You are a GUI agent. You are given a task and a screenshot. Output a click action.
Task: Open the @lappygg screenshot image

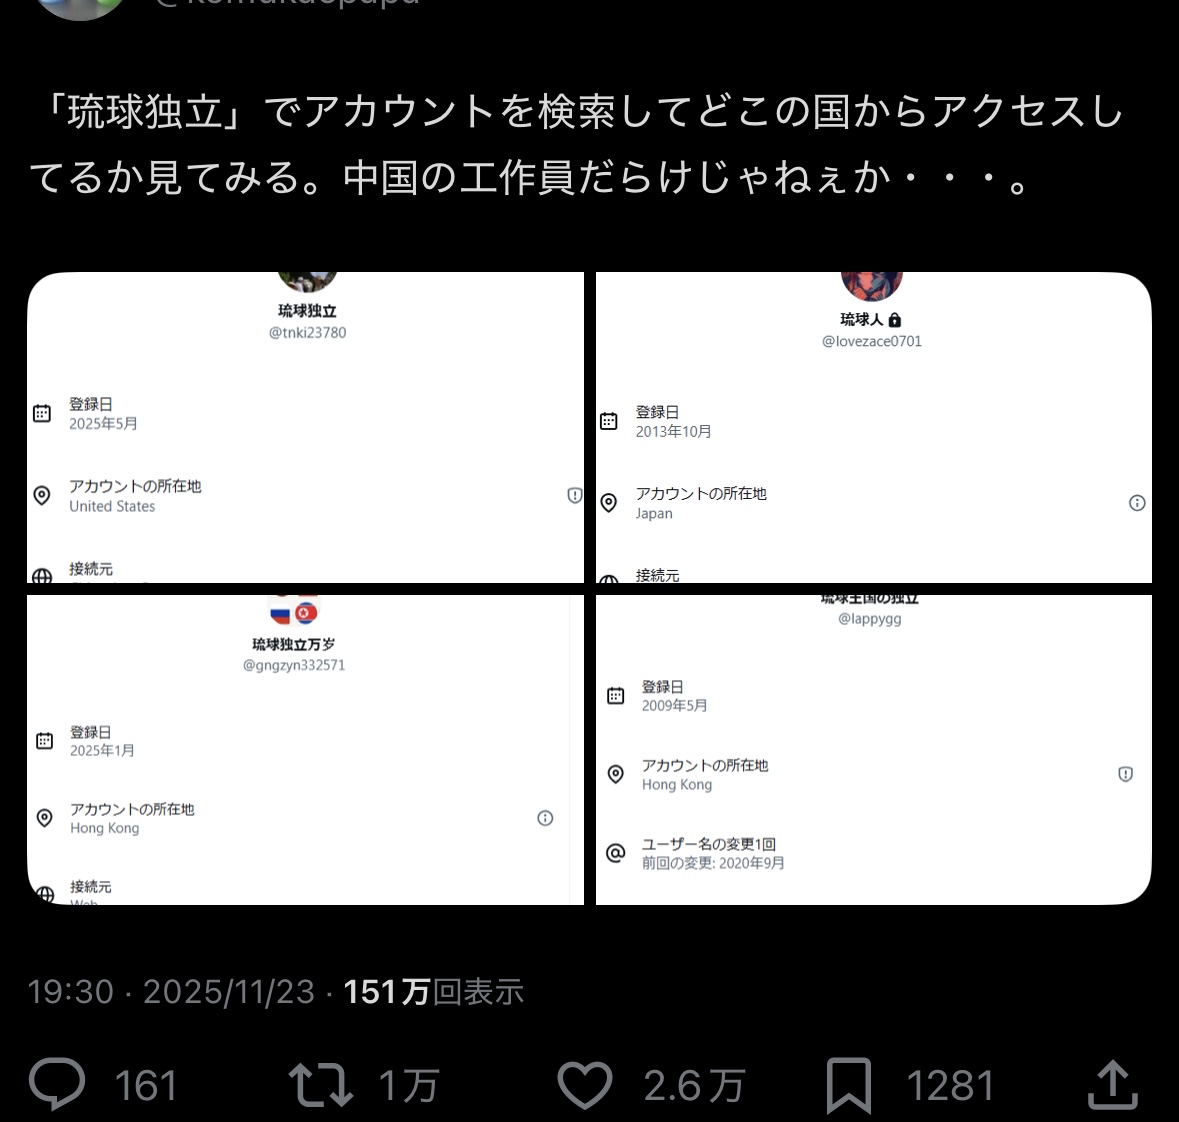pos(874,750)
